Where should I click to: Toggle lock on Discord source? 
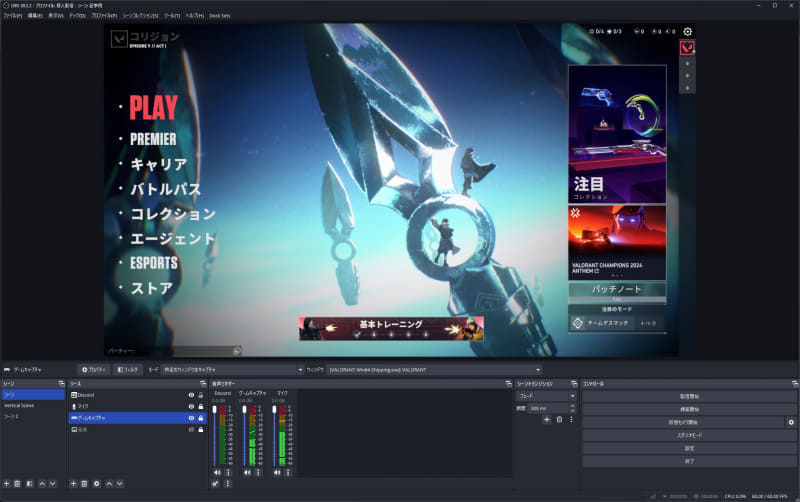click(x=201, y=395)
